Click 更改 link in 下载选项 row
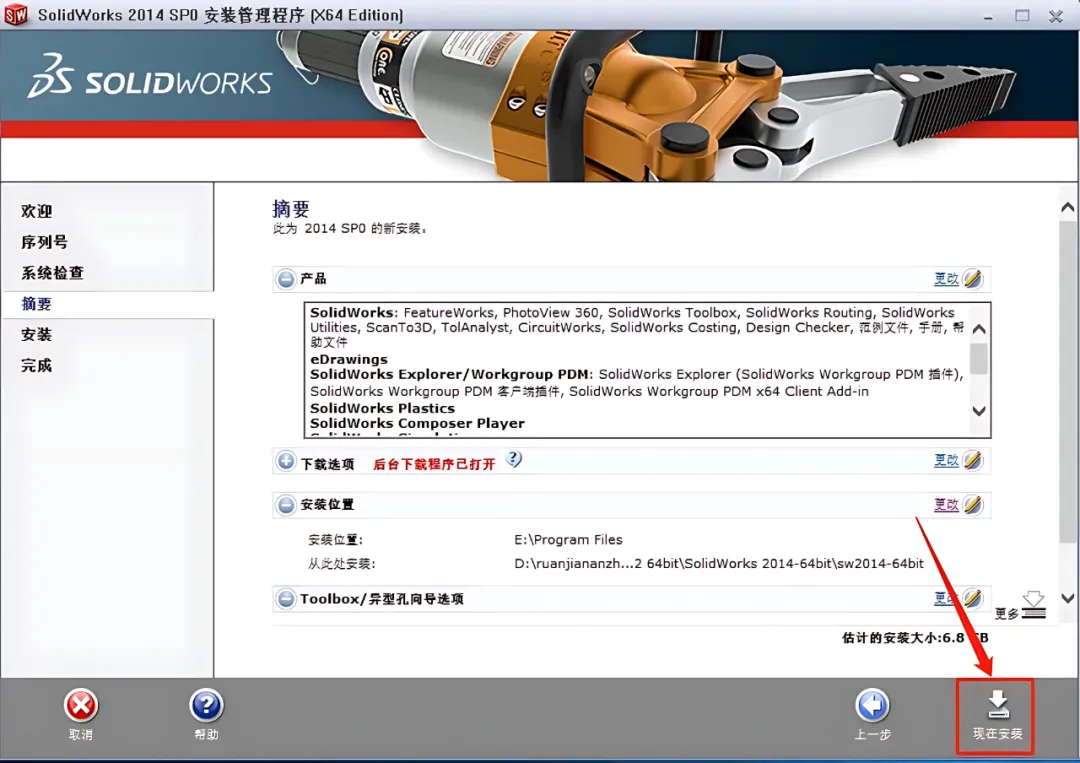 pyautogui.click(x=946, y=460)
